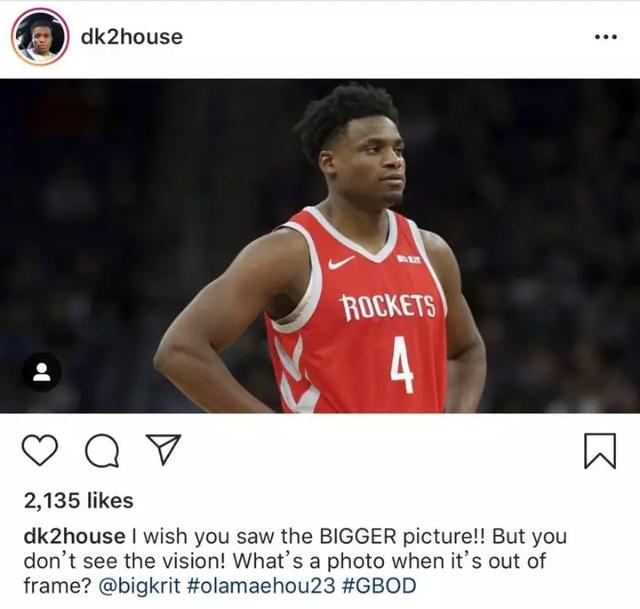This screenshot has width=640, height=609.
Task: Open comments via the speech bubble icon
Action: click(102, 451)
